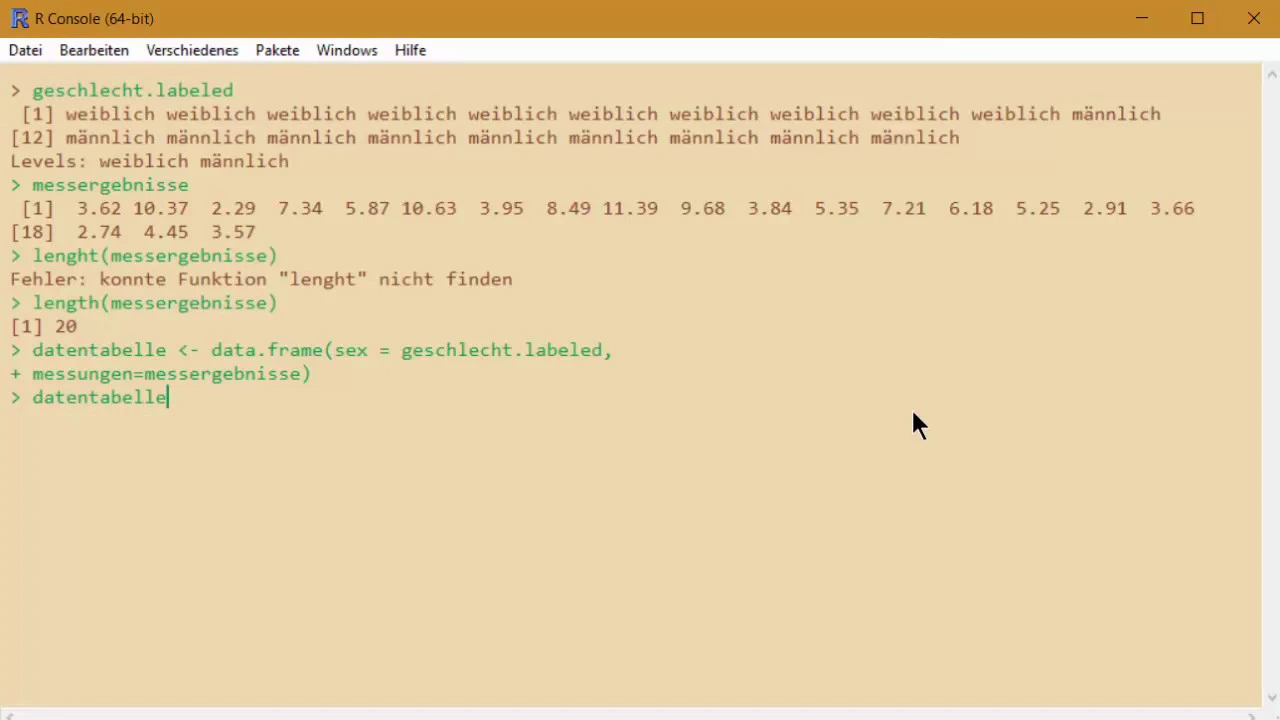Maximize the R Console window

[x=1197, y=18]
